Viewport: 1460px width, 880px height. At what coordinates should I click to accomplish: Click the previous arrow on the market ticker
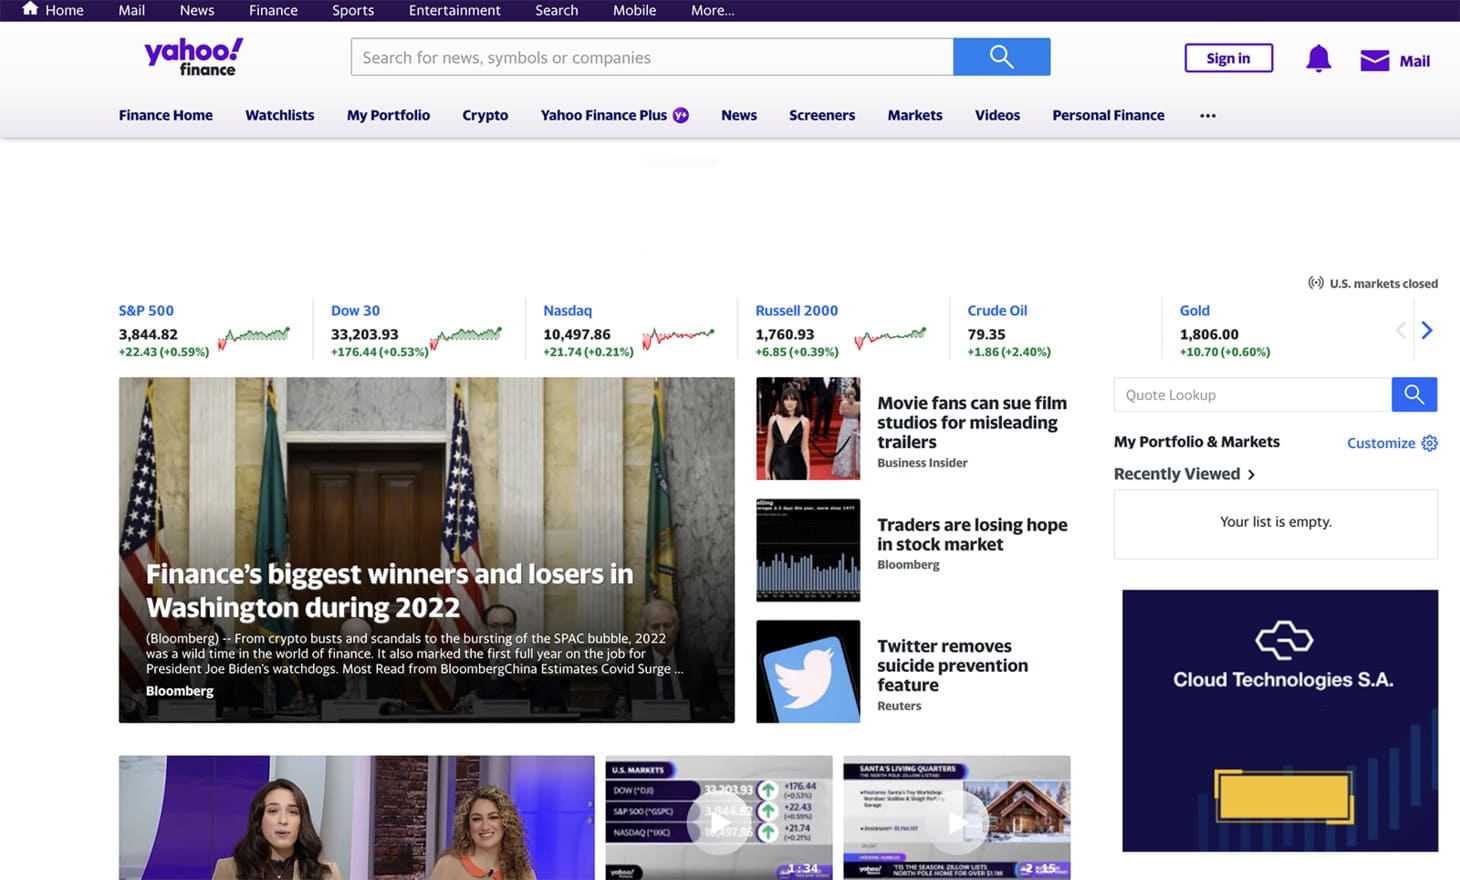(1401, 331)
